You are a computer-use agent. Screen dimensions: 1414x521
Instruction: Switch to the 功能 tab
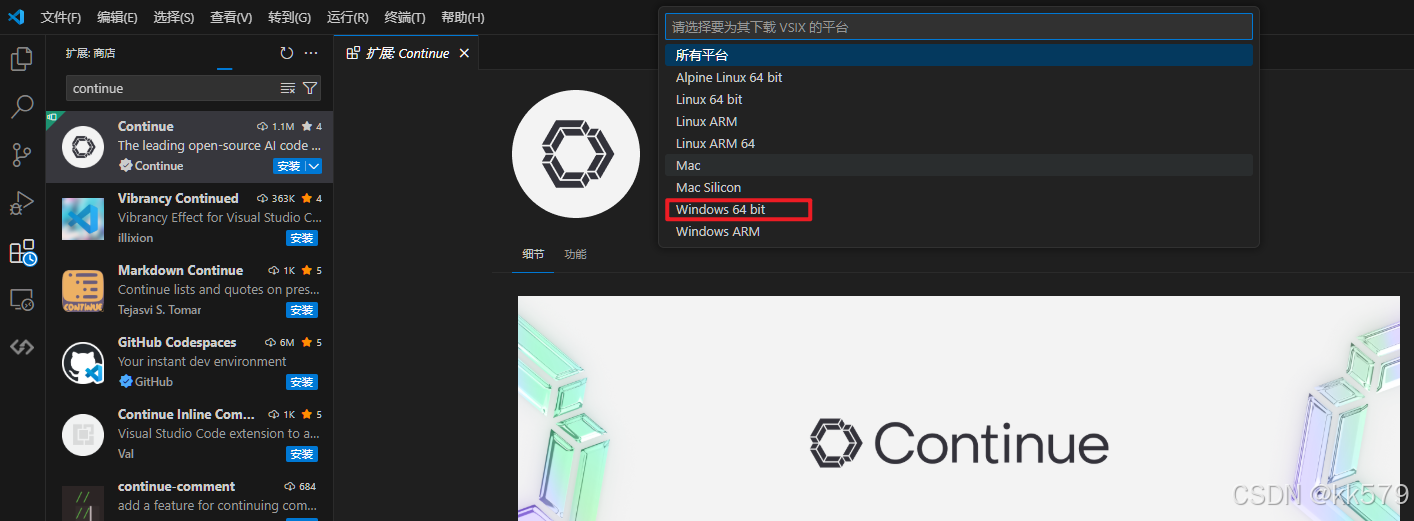click(x=575, y=254)
